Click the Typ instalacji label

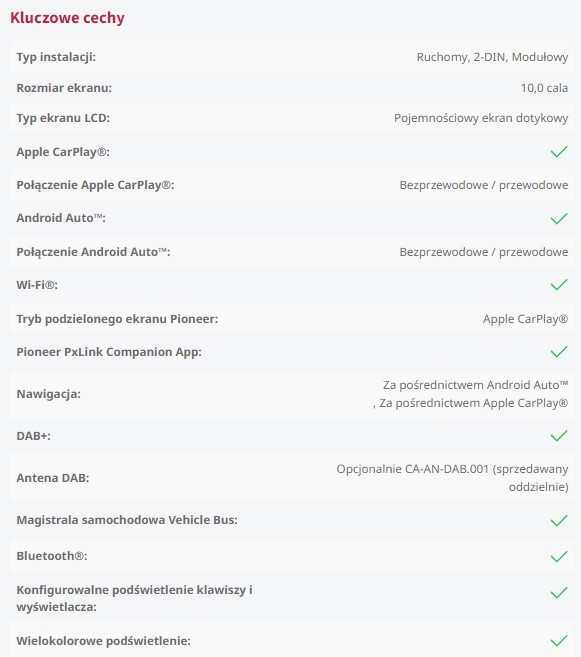point(56,57)
